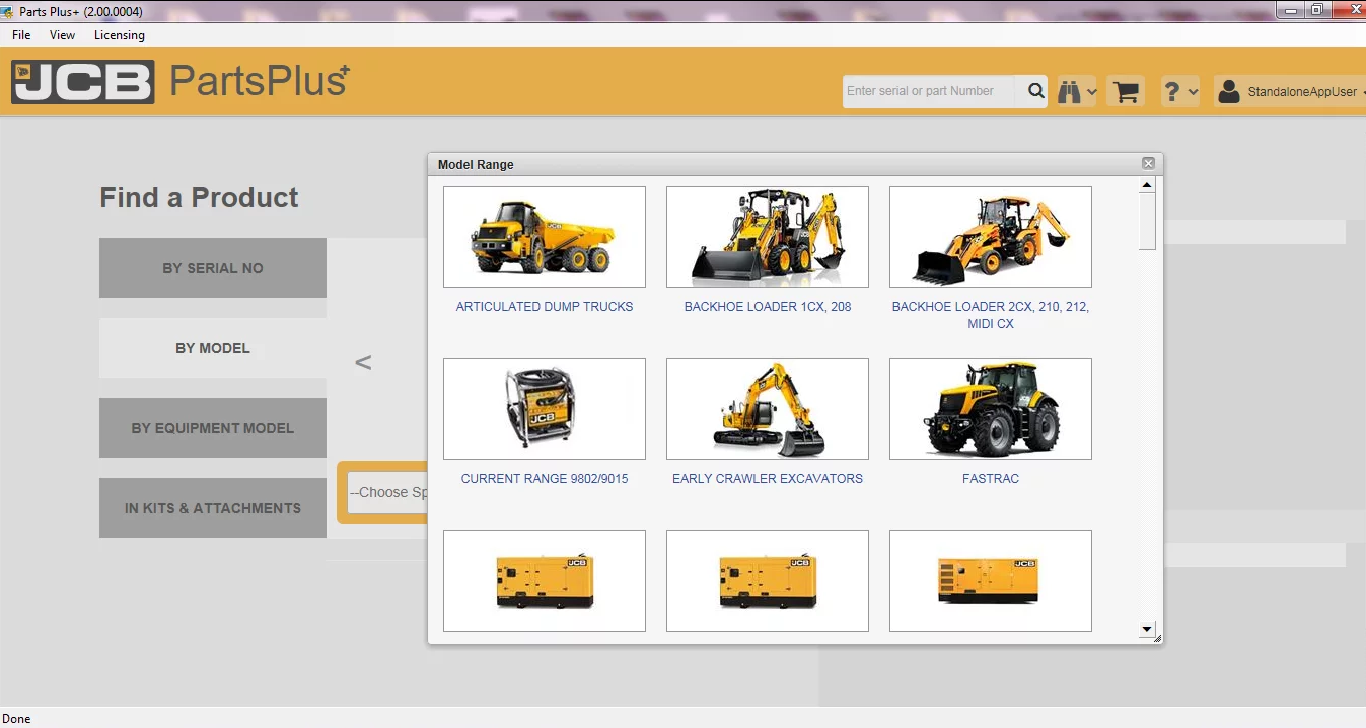
Task: Expand the dropdown beside the help icon
Action: point(1193,90)
